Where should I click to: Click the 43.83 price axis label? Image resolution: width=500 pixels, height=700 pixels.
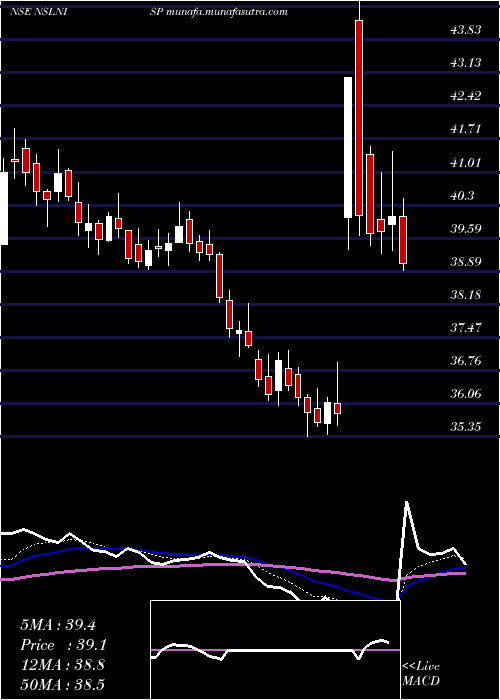(466, 29)
